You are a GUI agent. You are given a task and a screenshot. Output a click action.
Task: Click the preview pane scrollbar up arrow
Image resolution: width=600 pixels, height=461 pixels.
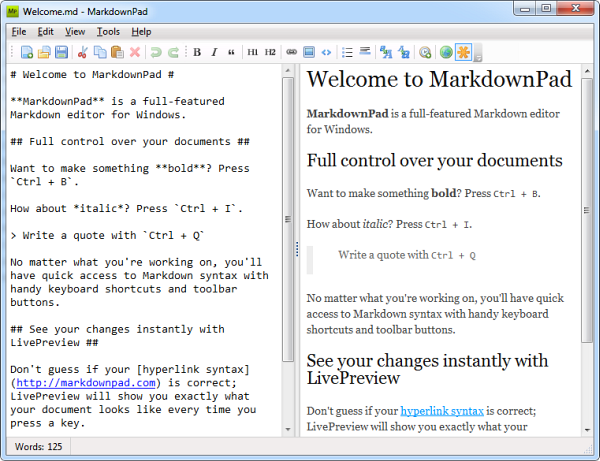tap(587, 72)
